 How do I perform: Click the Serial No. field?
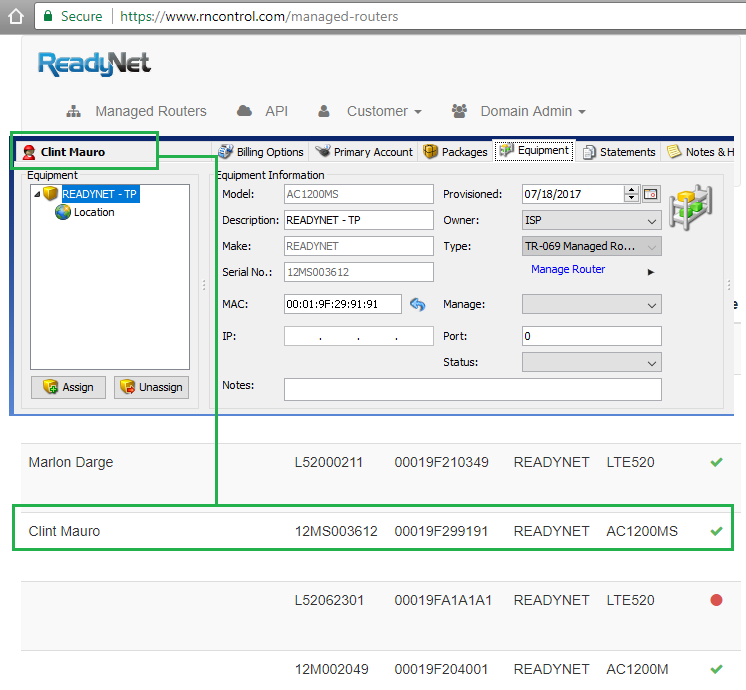[359, 272]
